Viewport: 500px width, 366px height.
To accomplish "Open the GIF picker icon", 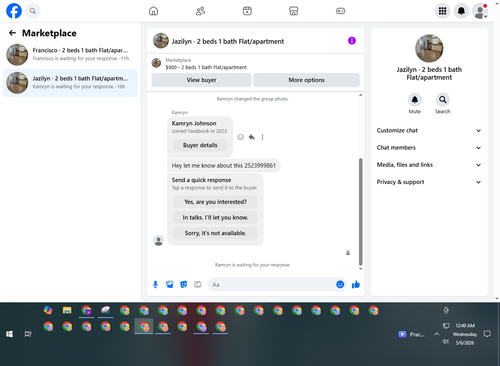I will pyautogui.click(x=198, y=284).
